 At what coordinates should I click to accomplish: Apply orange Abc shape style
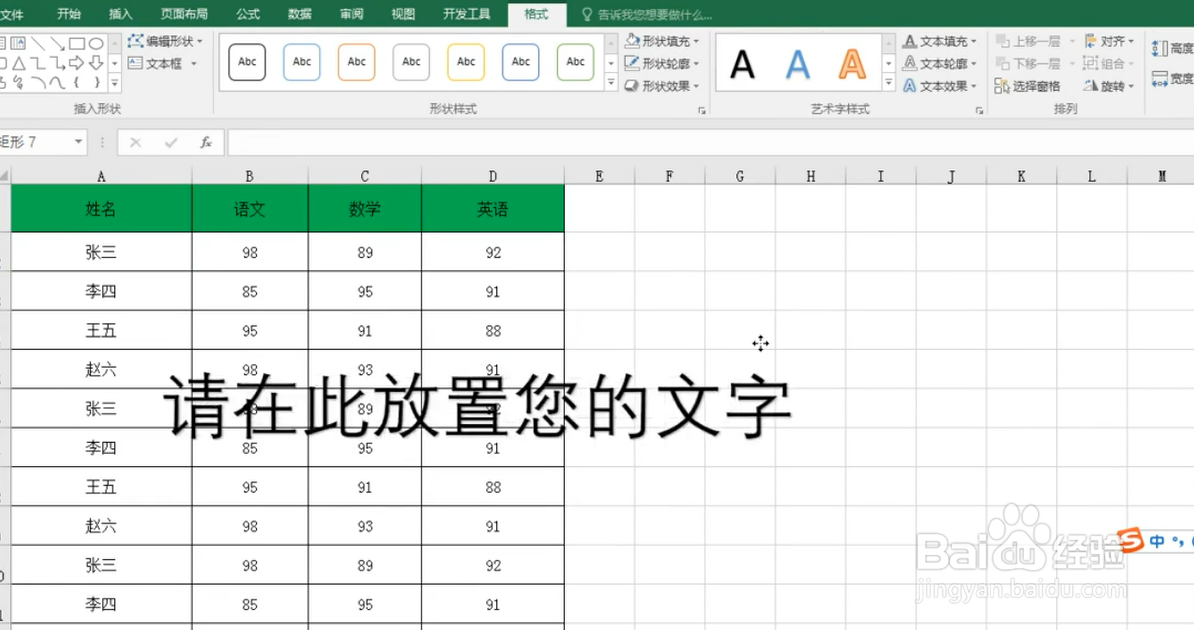point(356,62)
